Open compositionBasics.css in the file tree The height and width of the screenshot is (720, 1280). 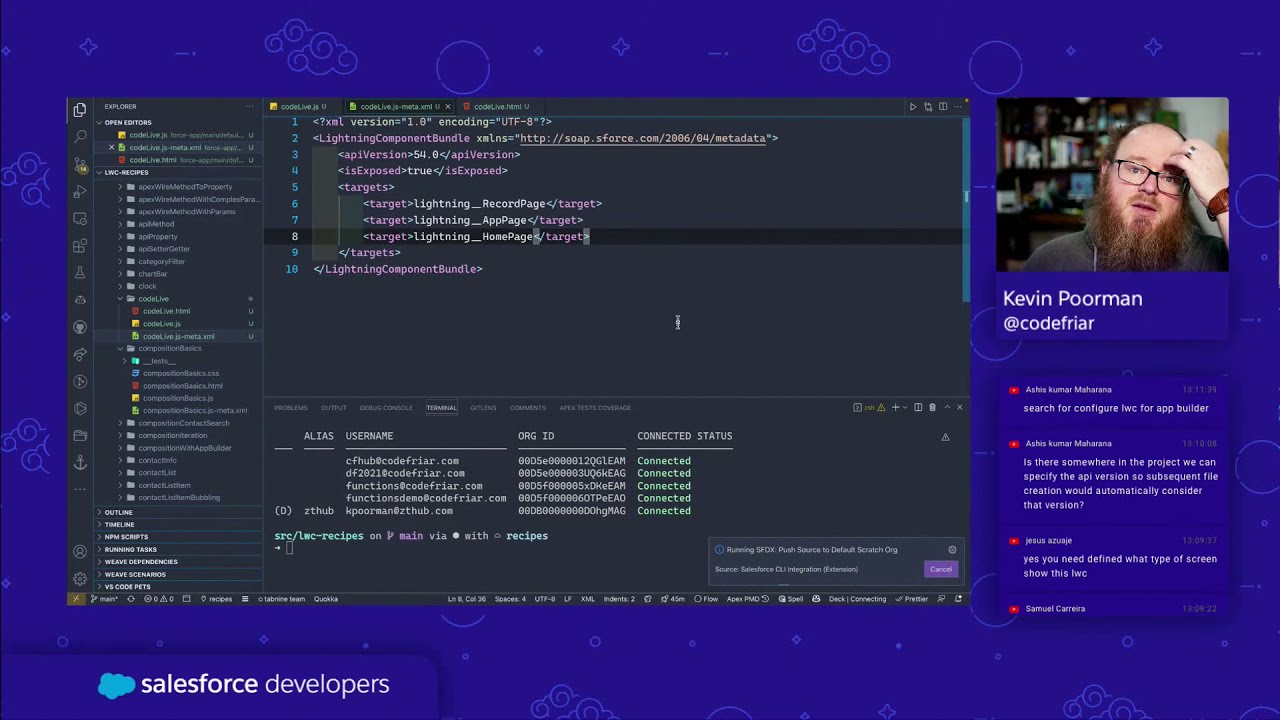tap(180, 373)
